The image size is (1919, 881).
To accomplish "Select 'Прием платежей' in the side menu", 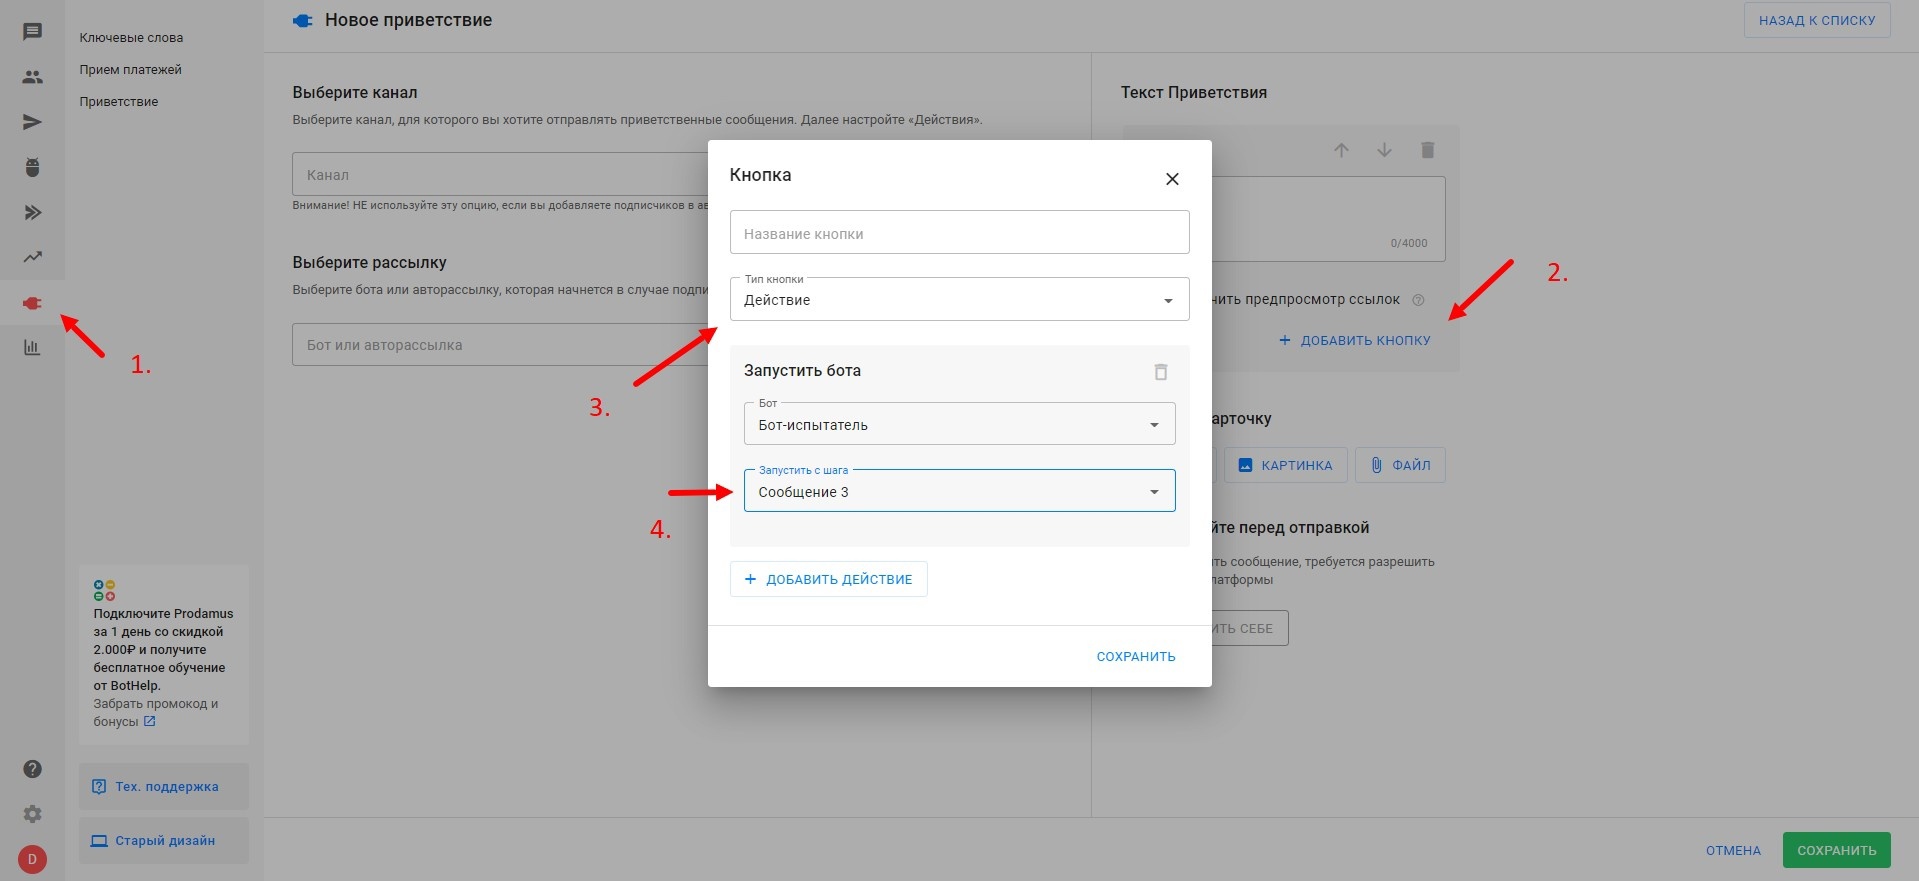I will 130,70.
